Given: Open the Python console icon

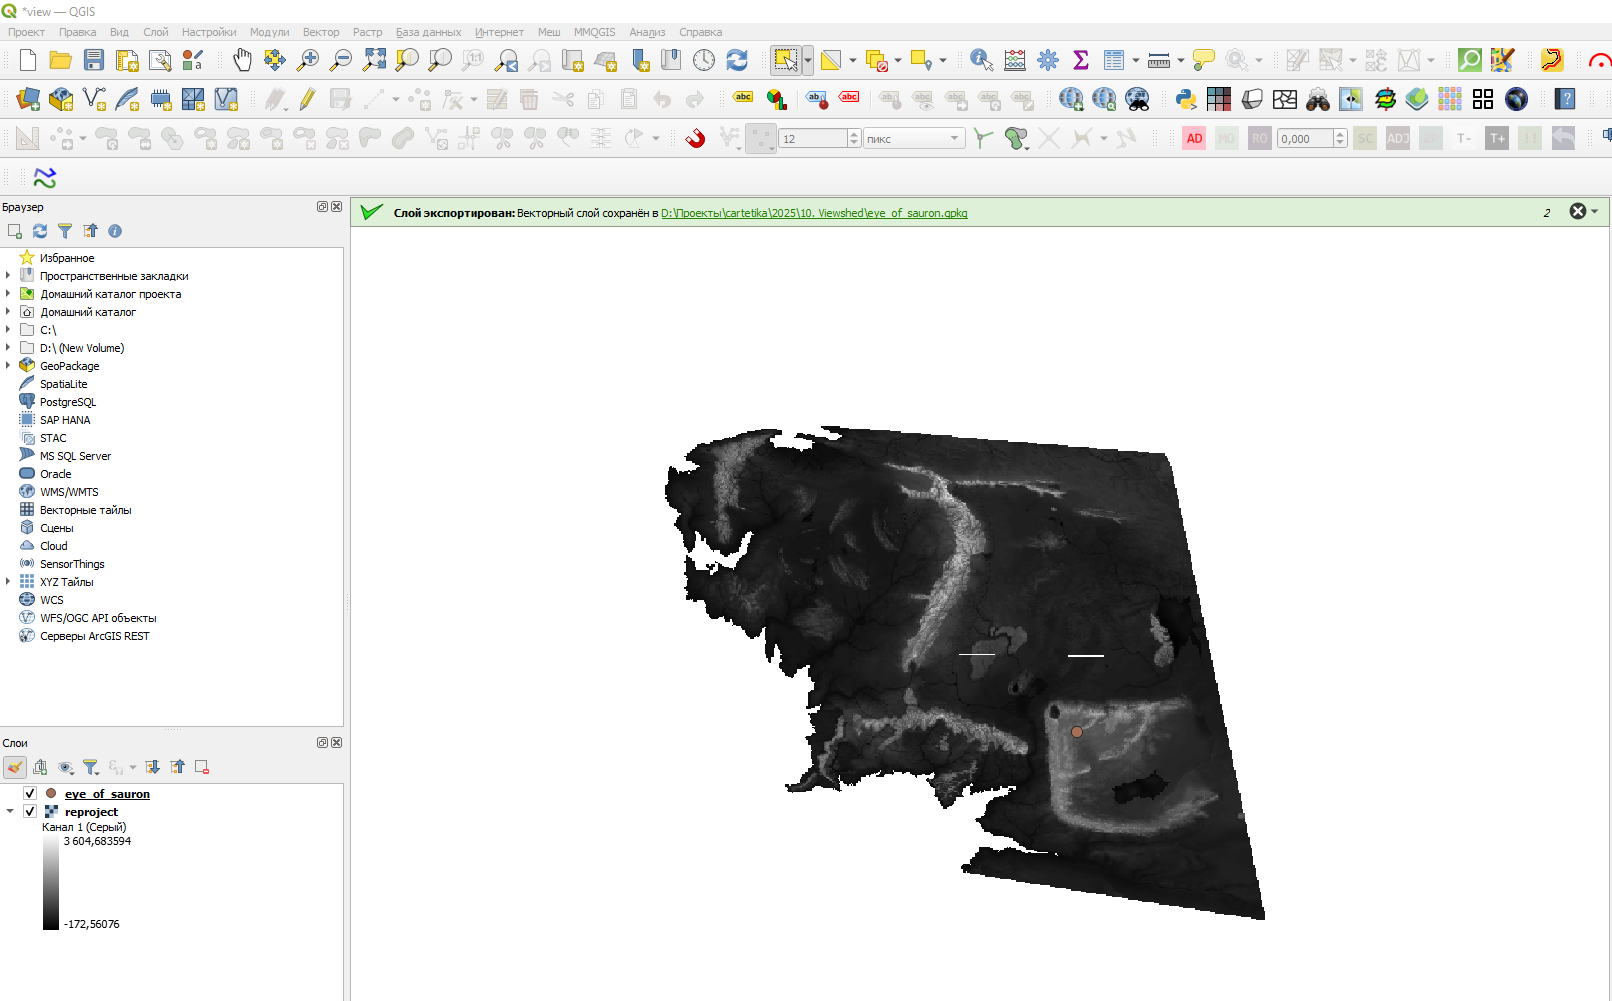Looking at the screenshot, I should coord(1186,99).
